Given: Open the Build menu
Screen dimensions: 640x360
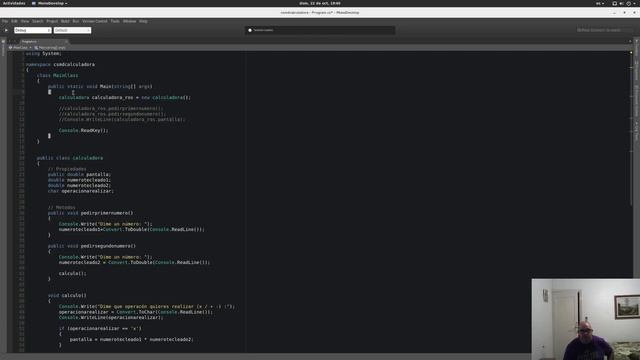Looking at the screenshot, I should 65,21.
